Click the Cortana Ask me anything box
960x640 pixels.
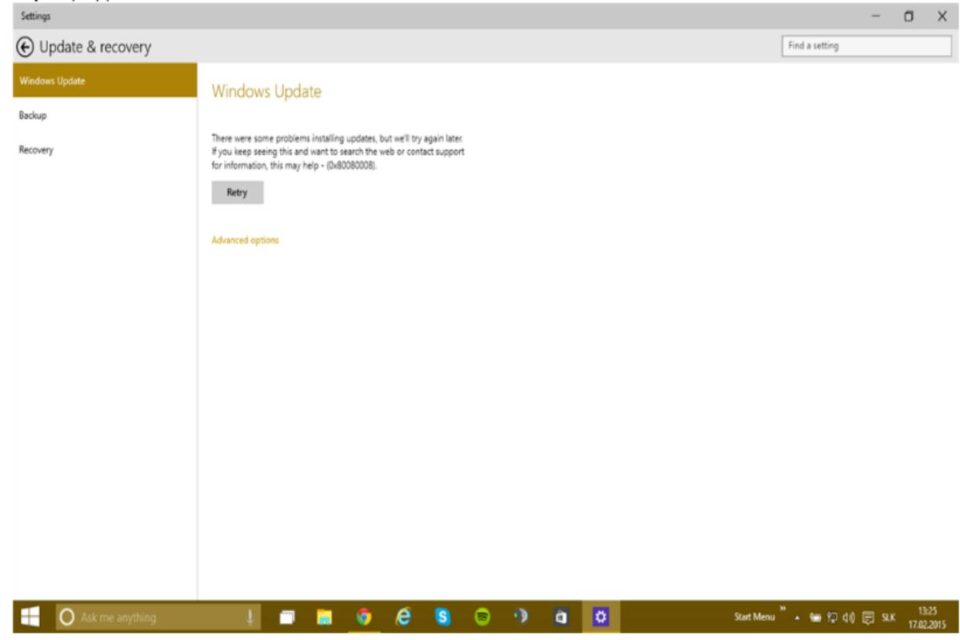tap(159, 617)
